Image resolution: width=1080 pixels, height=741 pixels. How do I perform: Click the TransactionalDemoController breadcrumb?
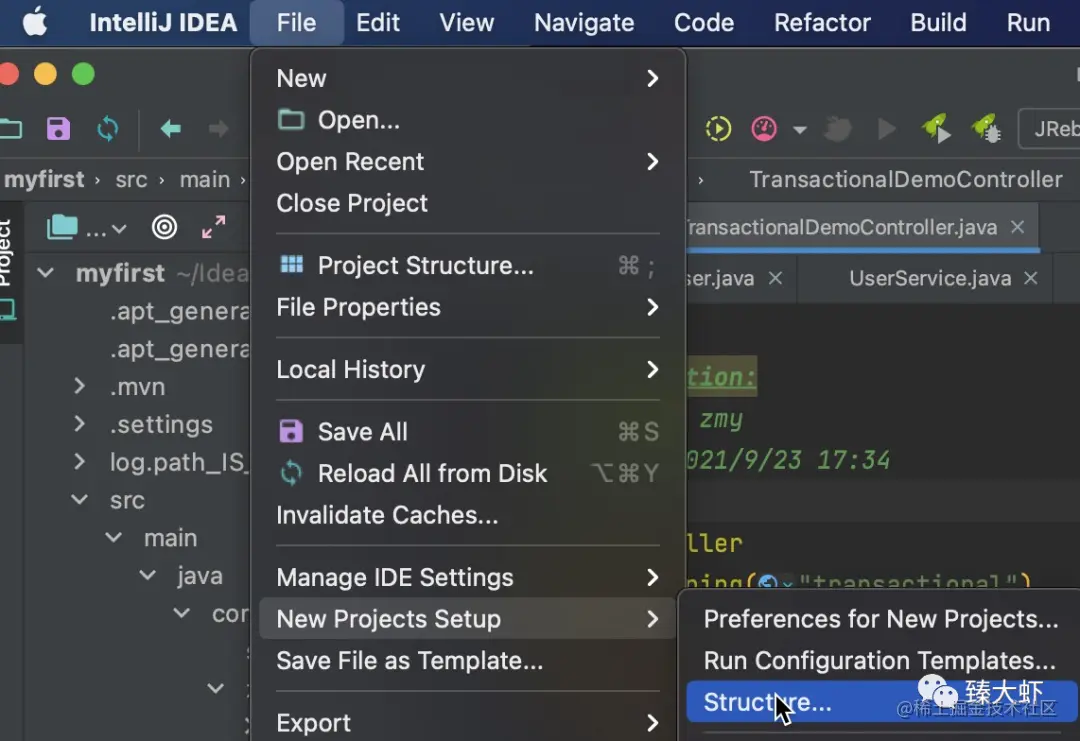click(906, 180)
